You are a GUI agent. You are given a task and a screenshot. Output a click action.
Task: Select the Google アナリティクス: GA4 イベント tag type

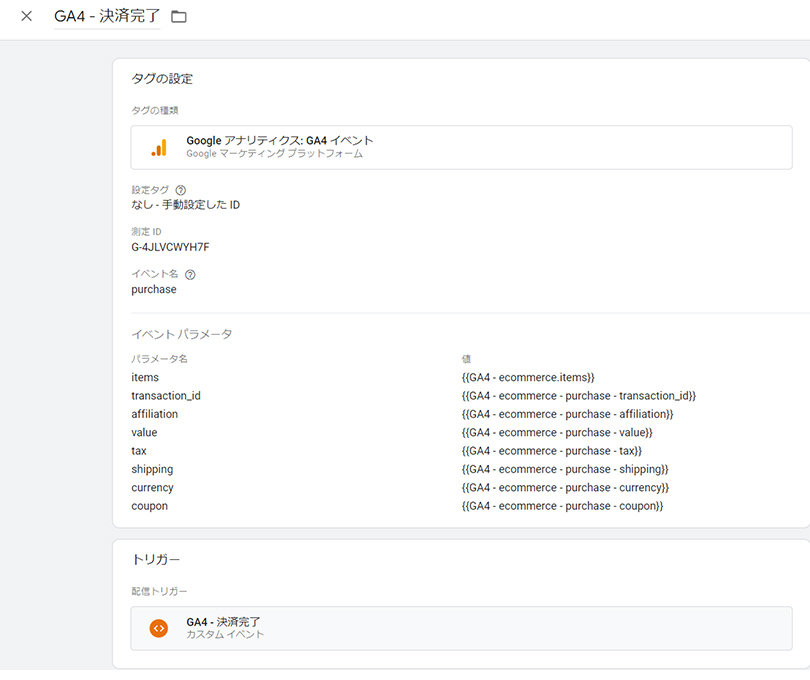point(461,147)
